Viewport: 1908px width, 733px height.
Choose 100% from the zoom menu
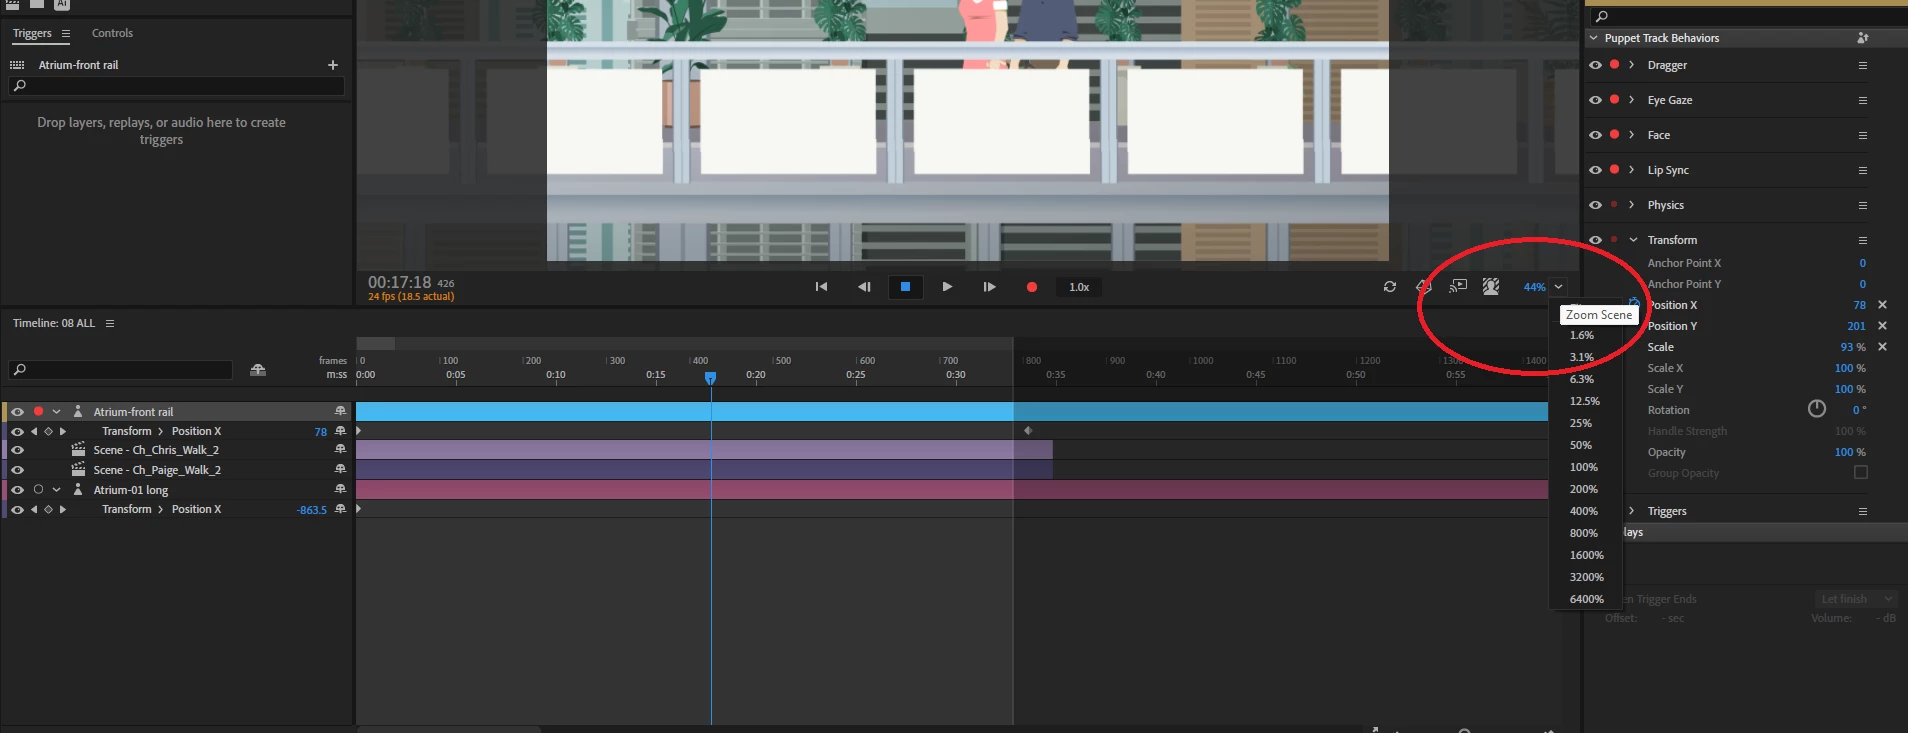tap(1584, 467)
